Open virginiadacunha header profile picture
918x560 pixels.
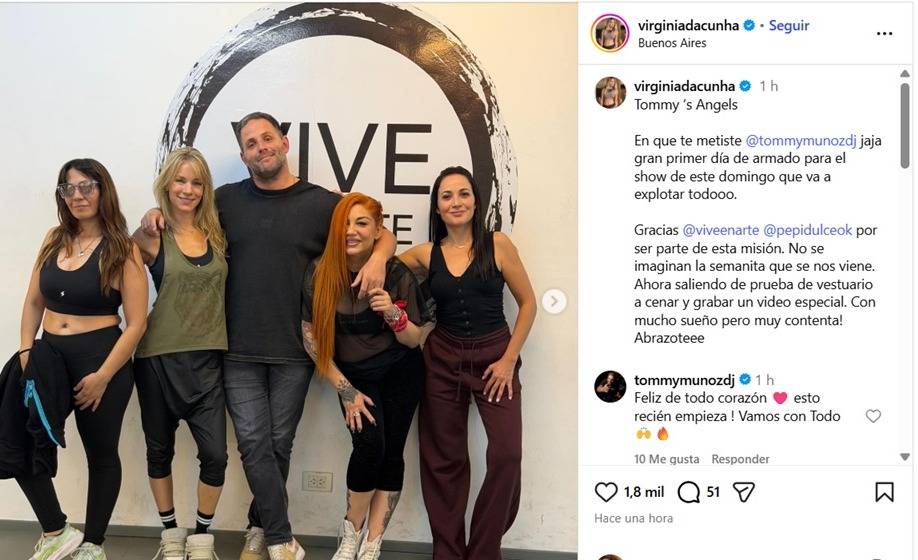(610, 33)
